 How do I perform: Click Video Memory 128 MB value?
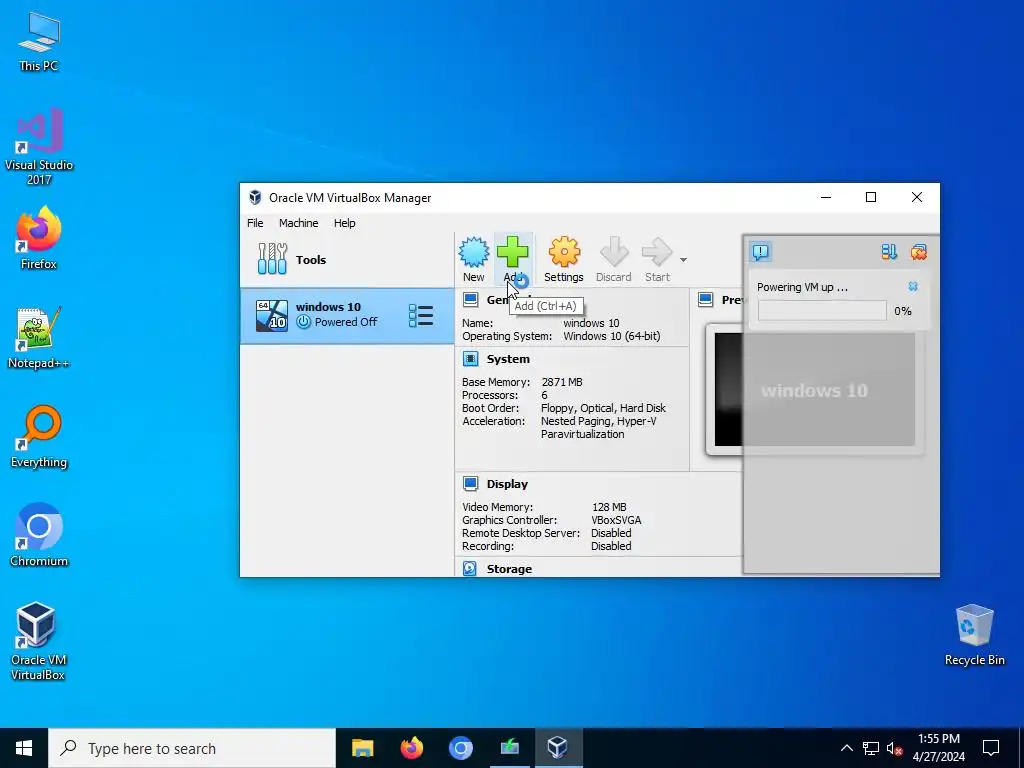click(x=609, y=507)
